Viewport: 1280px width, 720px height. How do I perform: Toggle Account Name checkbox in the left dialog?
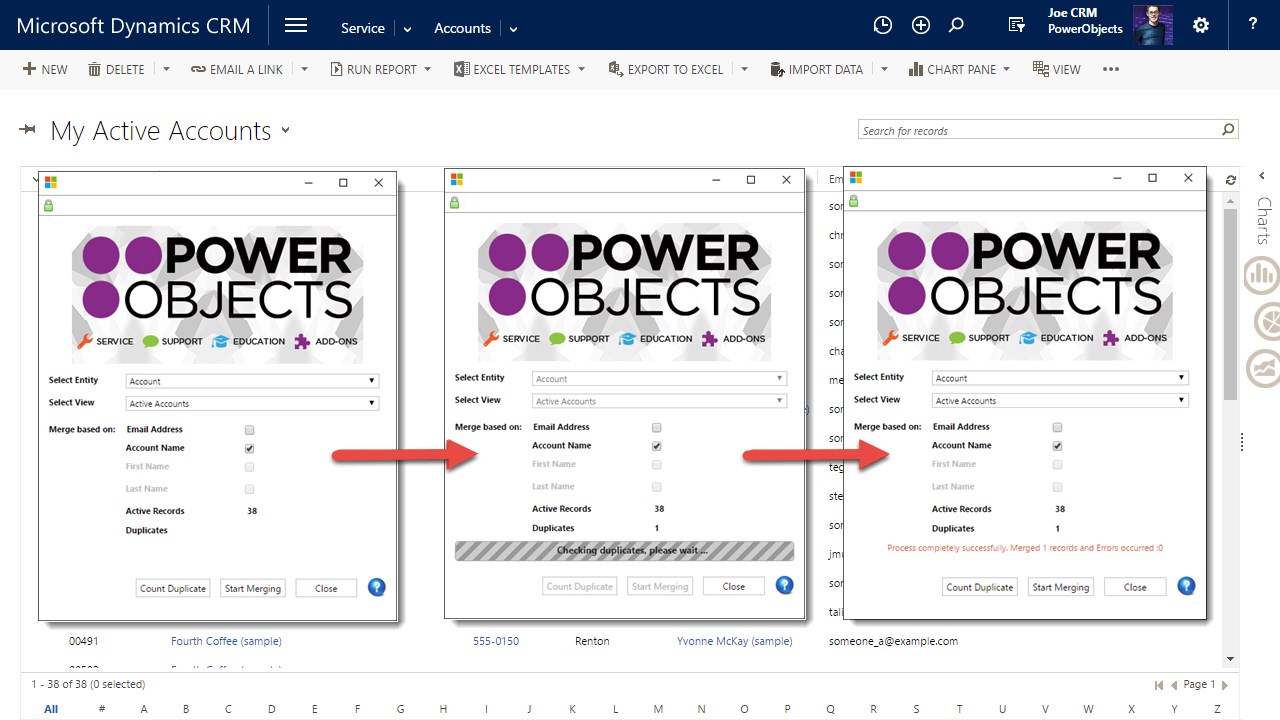(x=249, y=449)
